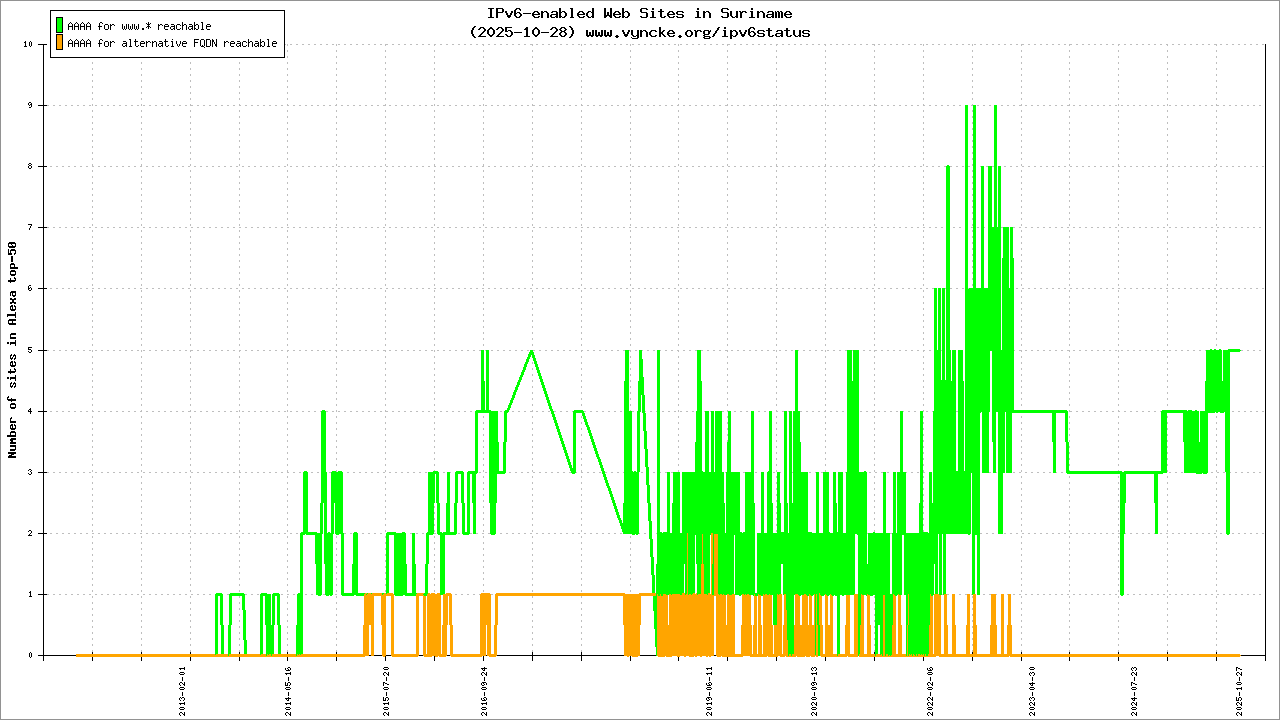
Task: Click the 2025-10-27 date label
Action: [1238, 691]
